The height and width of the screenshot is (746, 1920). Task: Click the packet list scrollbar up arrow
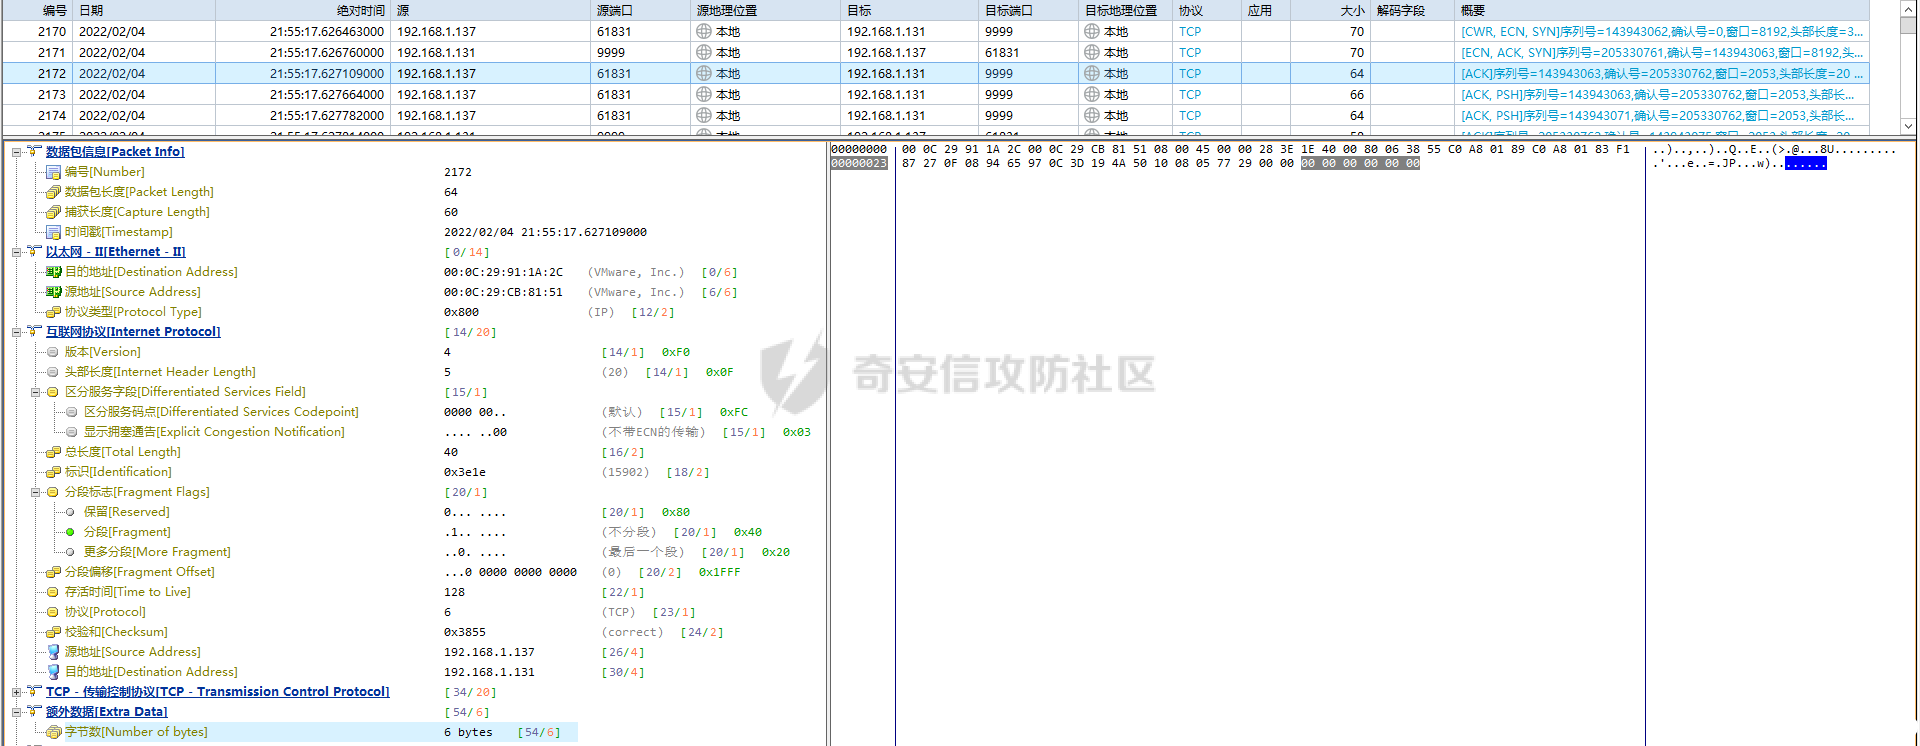[x=1909, y=8]
